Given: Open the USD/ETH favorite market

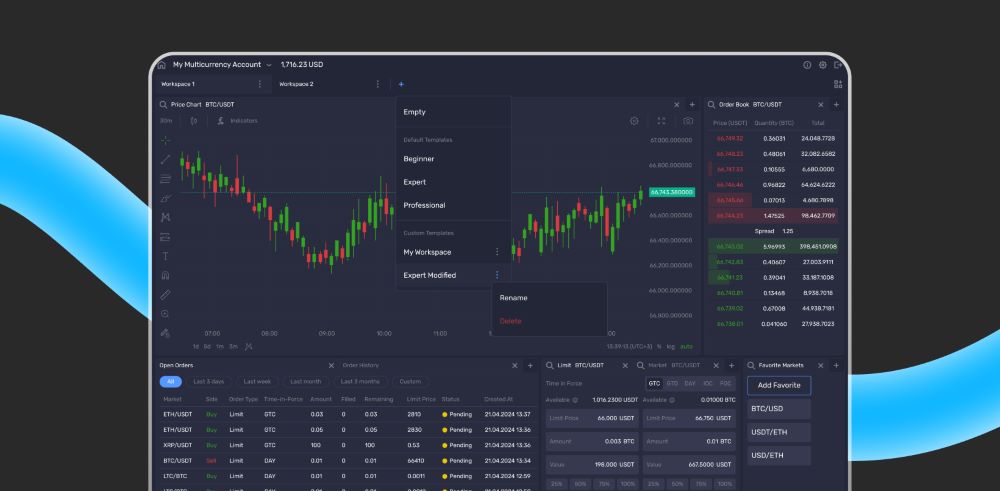Looking at the screenshot, I should [779, 456].
